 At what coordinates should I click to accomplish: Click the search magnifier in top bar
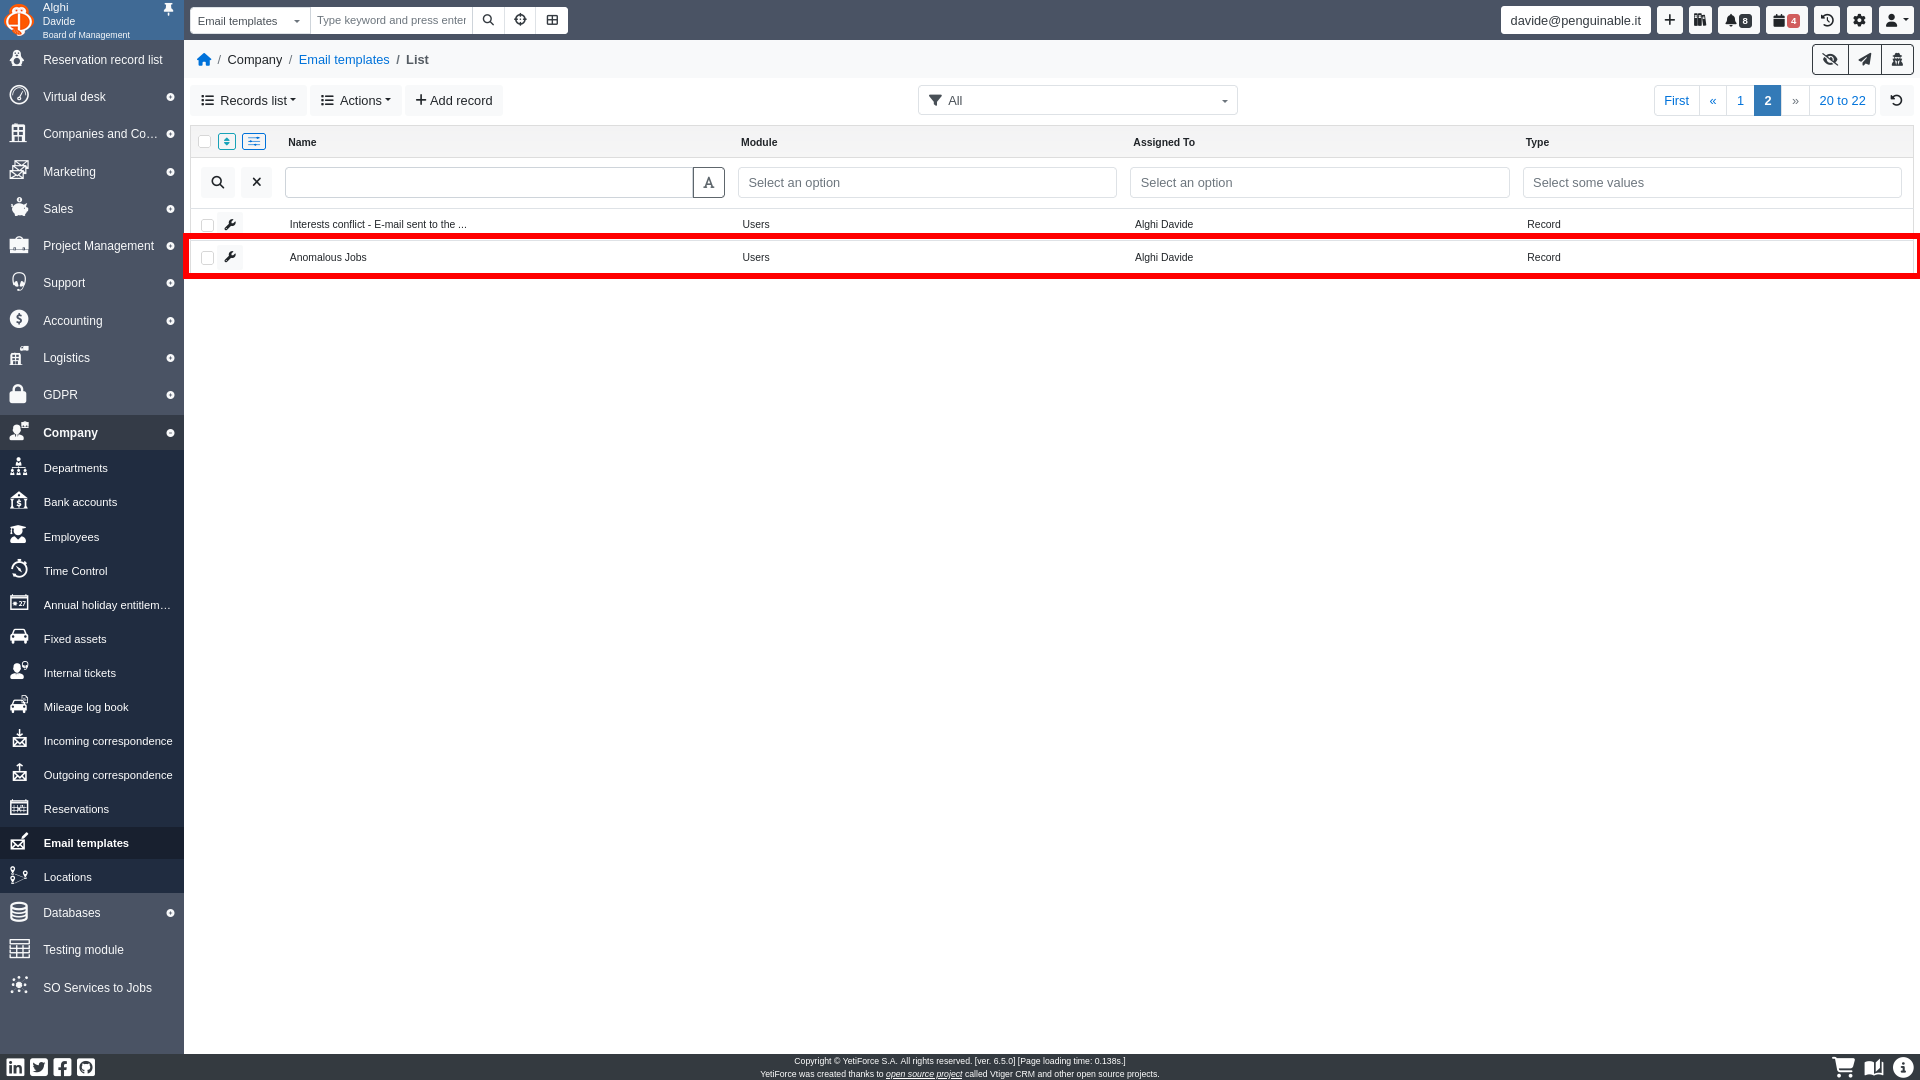pyautogui.click(x=488, y=20)
